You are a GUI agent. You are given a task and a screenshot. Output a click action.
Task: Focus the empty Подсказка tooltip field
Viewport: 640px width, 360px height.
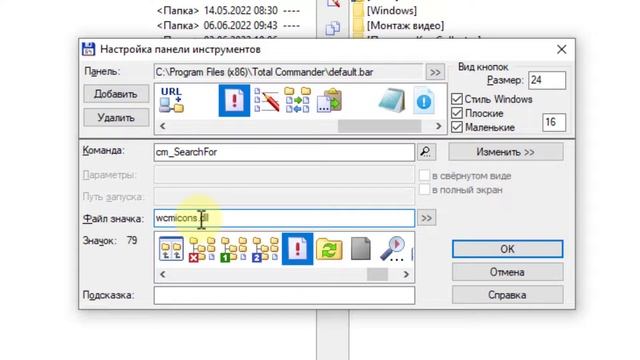click(x=284, y=295)
